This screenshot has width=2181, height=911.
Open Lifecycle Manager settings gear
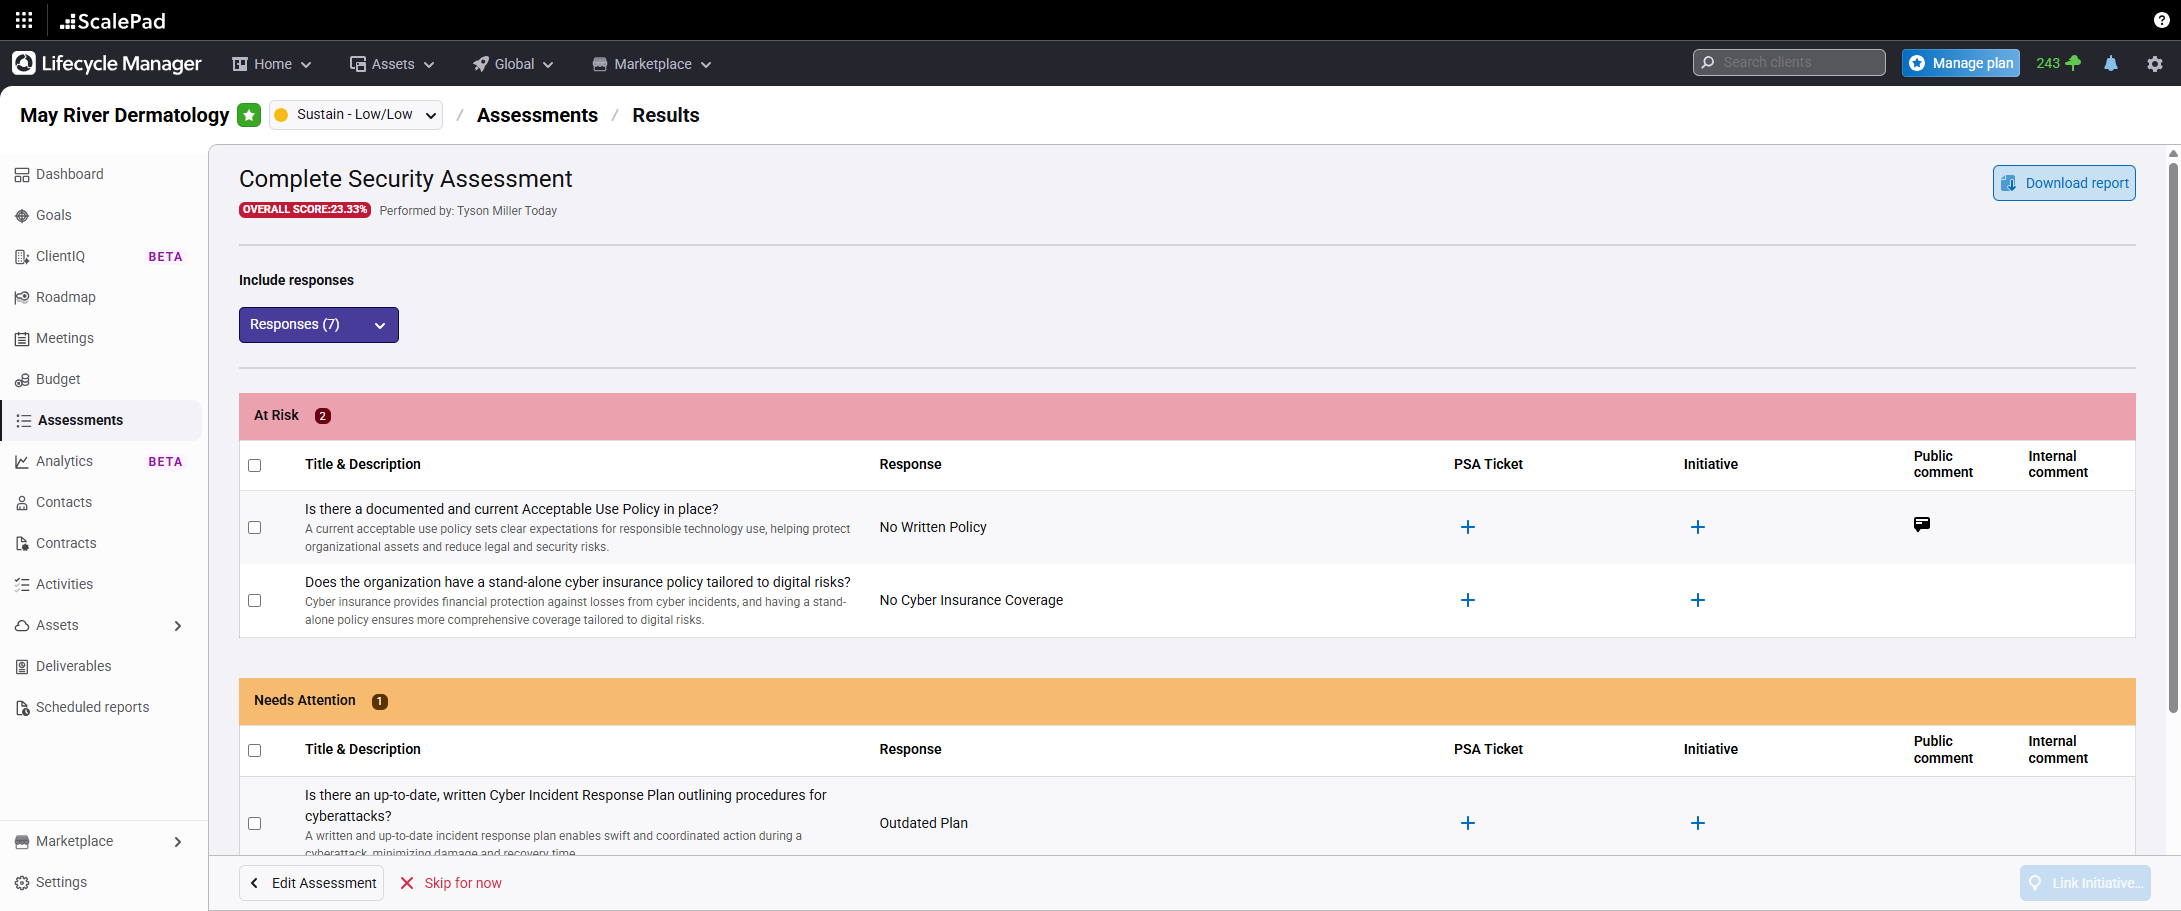pos(2156,63)
